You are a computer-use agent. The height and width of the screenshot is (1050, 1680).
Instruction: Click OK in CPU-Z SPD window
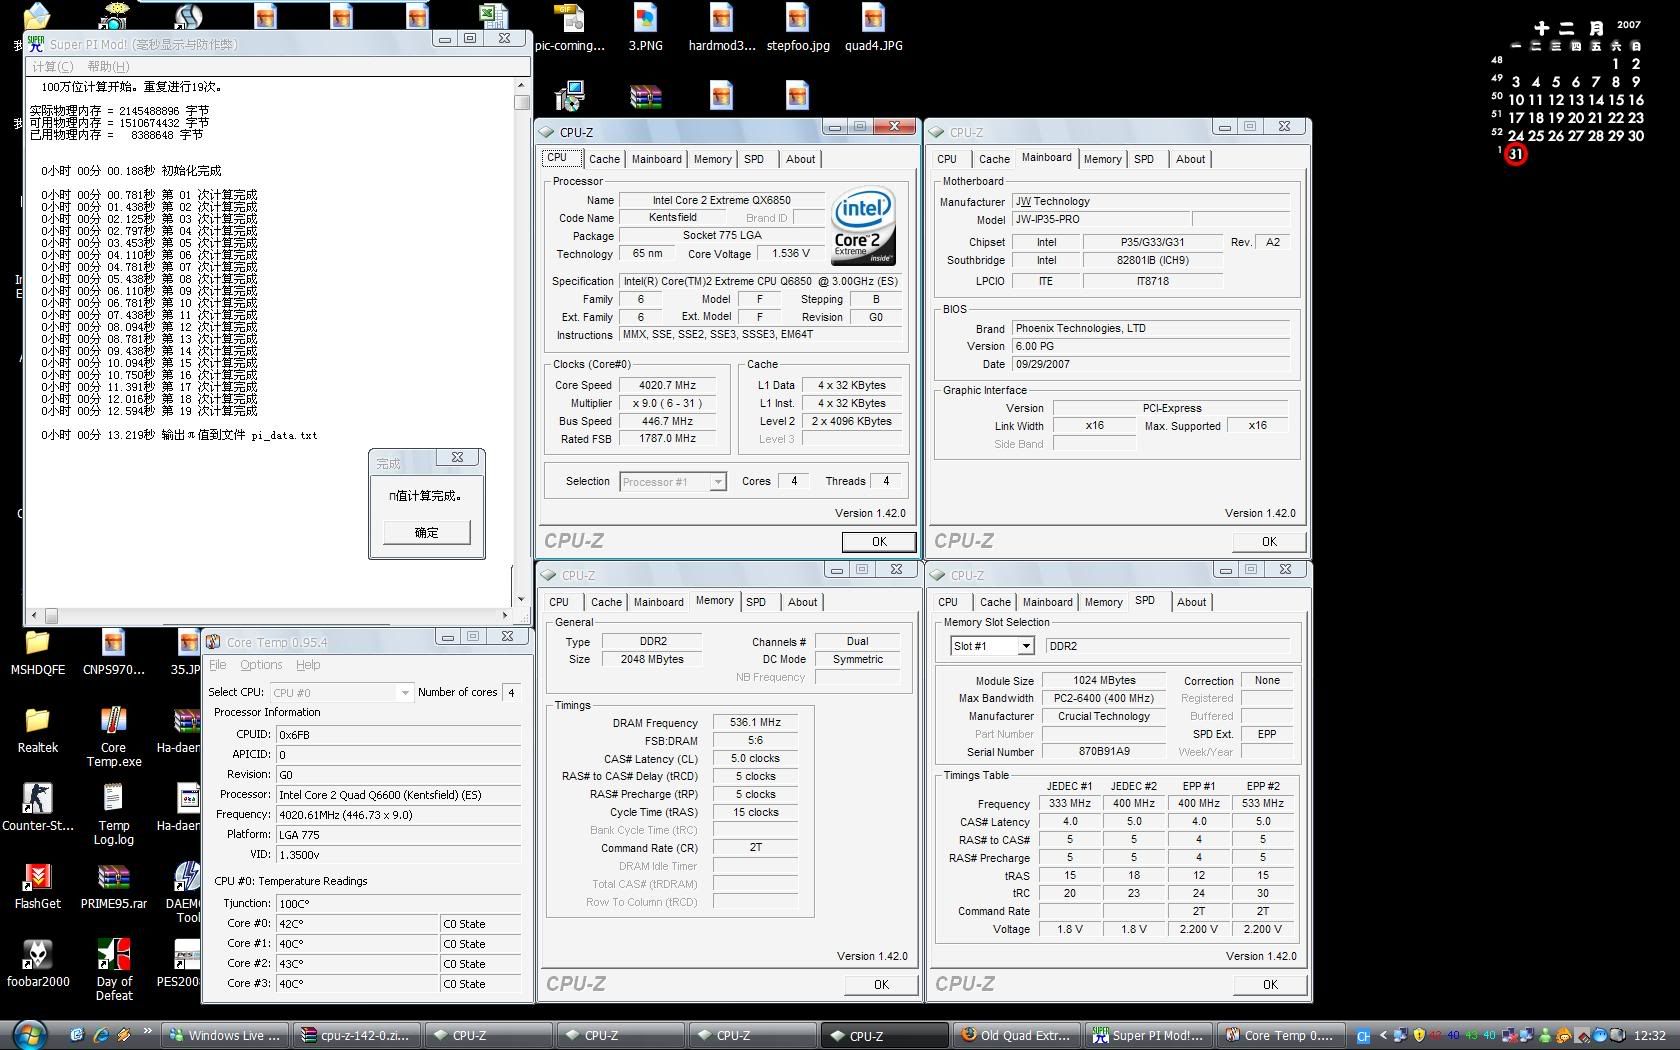tap(1270, 984)
